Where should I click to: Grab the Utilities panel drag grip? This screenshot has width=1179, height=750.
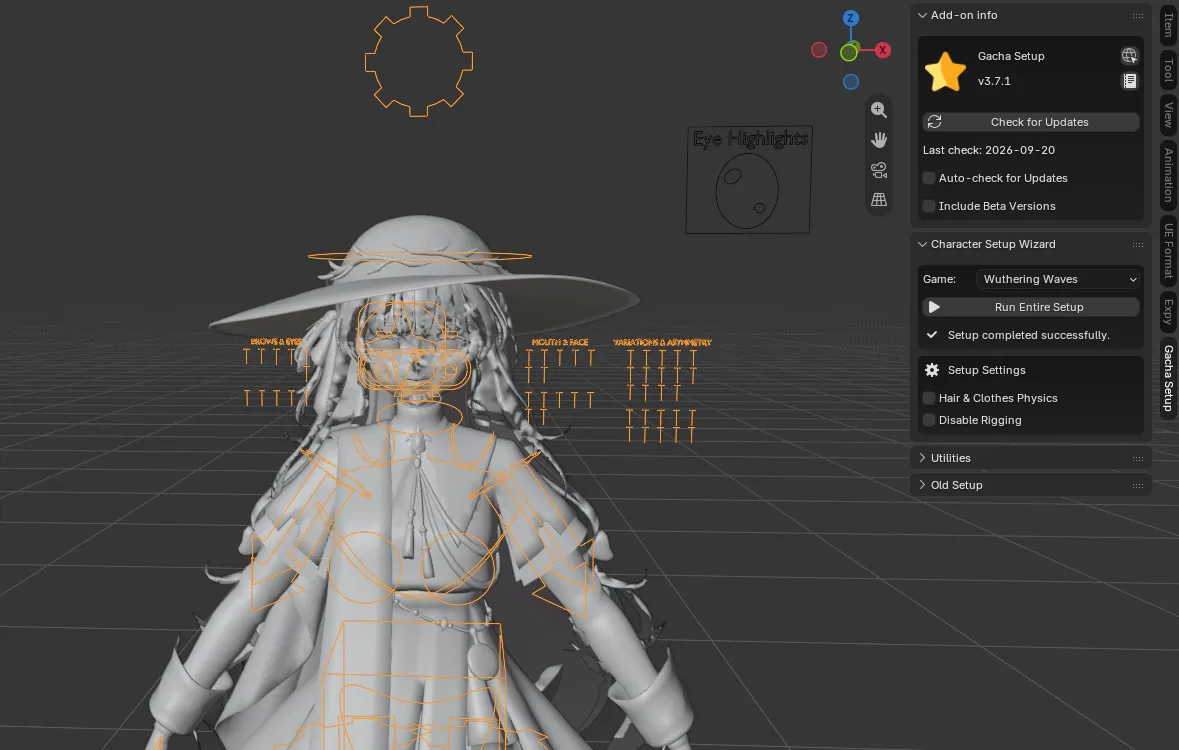(1138, 458)
